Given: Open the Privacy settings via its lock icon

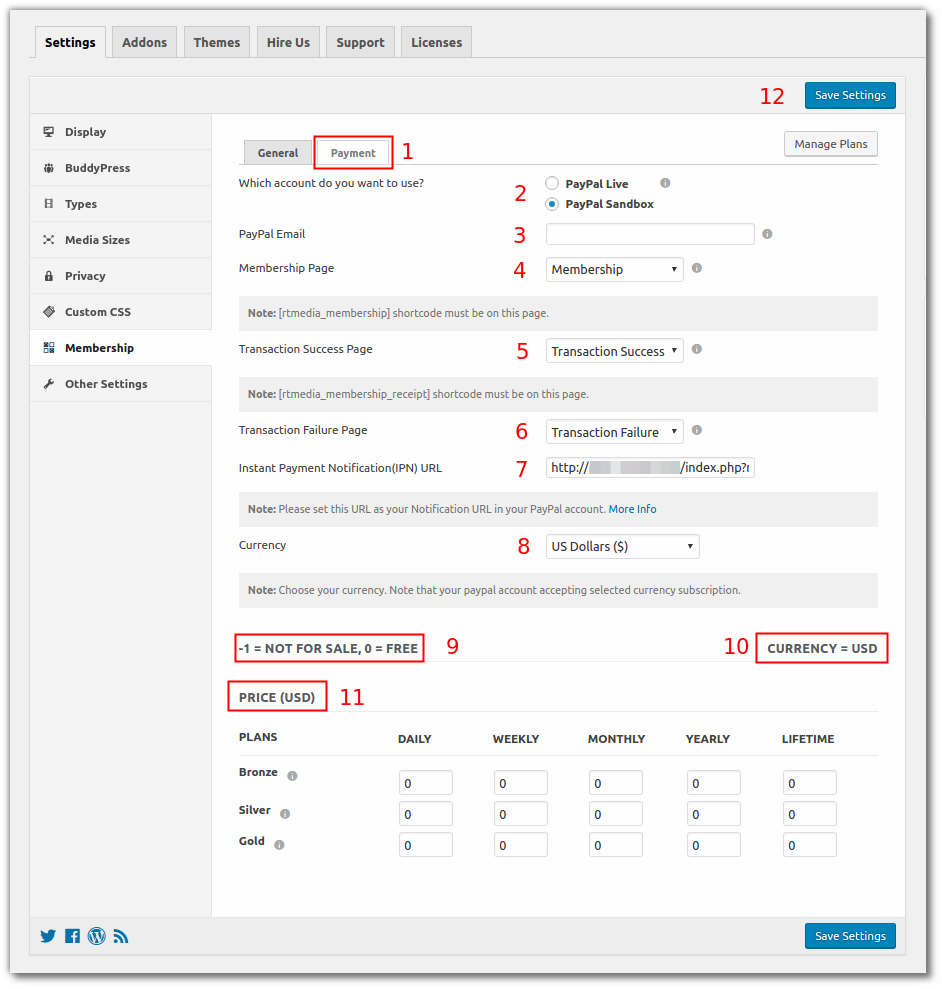Looking at the screenshot, I should pos(48,275).
